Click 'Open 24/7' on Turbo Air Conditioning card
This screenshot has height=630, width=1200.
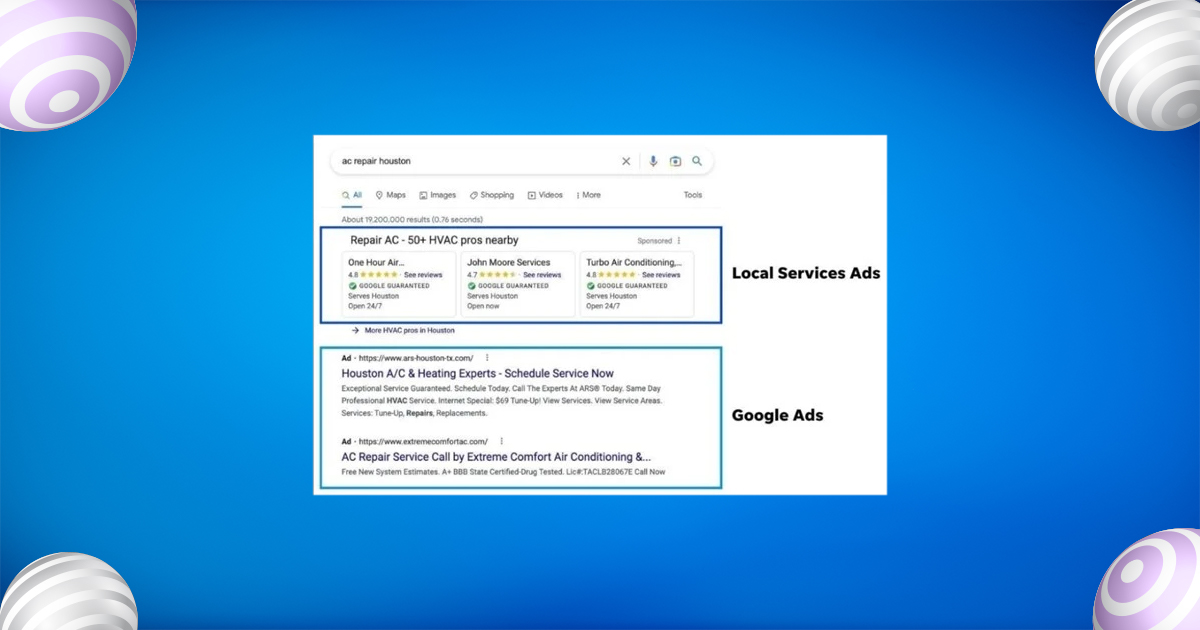click(603, 306)
